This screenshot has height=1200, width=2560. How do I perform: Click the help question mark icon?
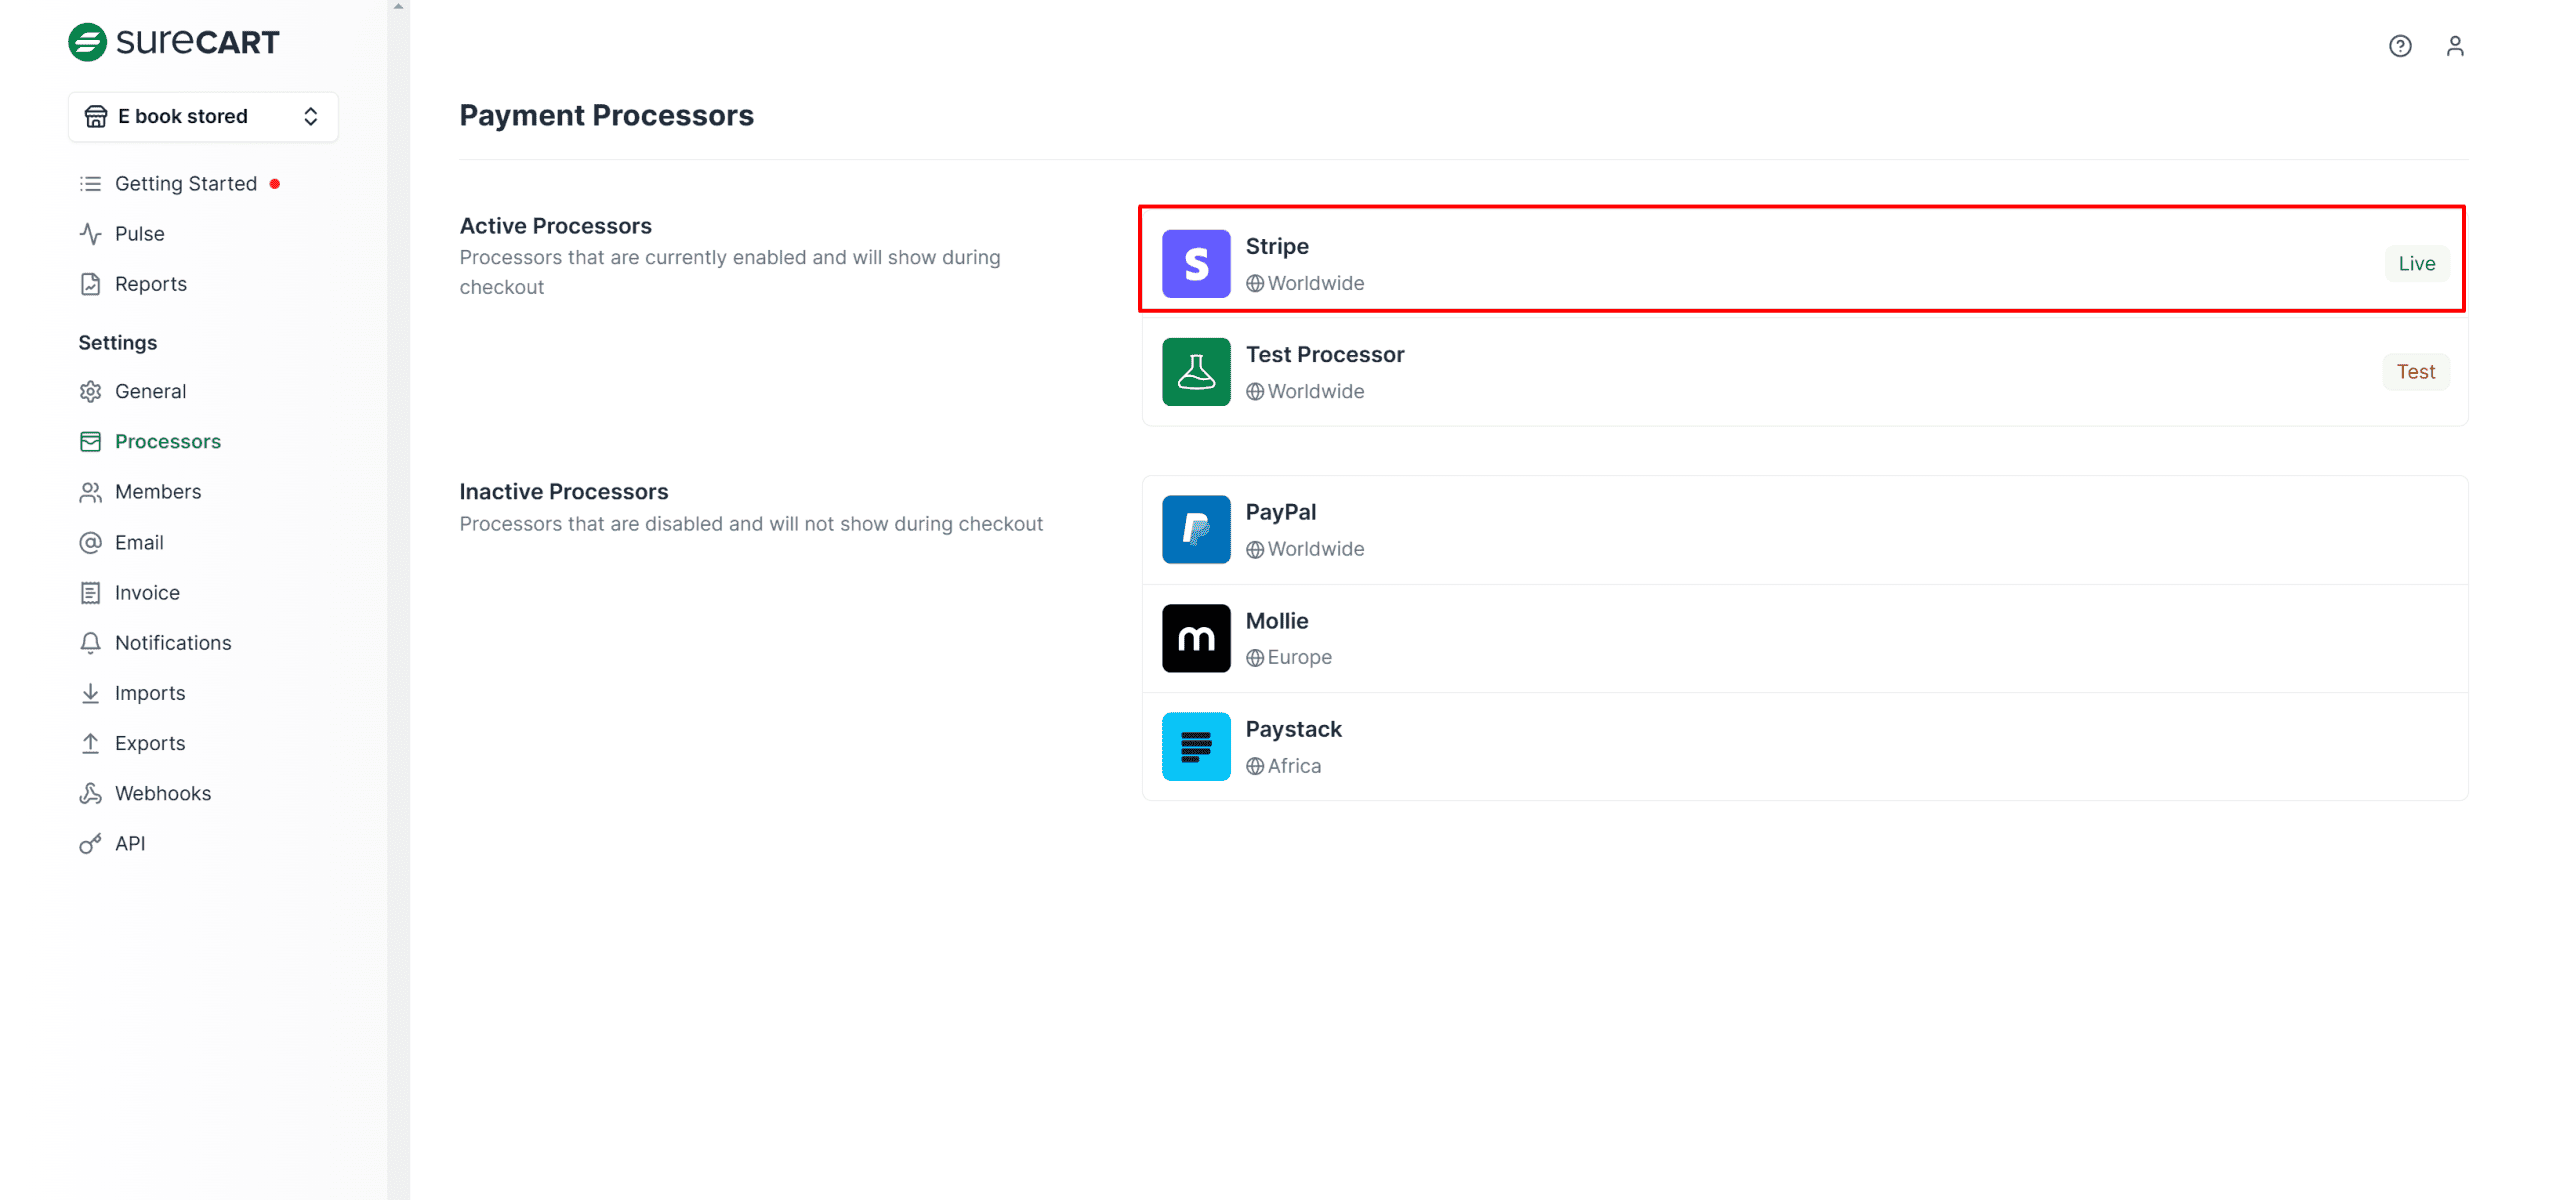click(2399, 46)
